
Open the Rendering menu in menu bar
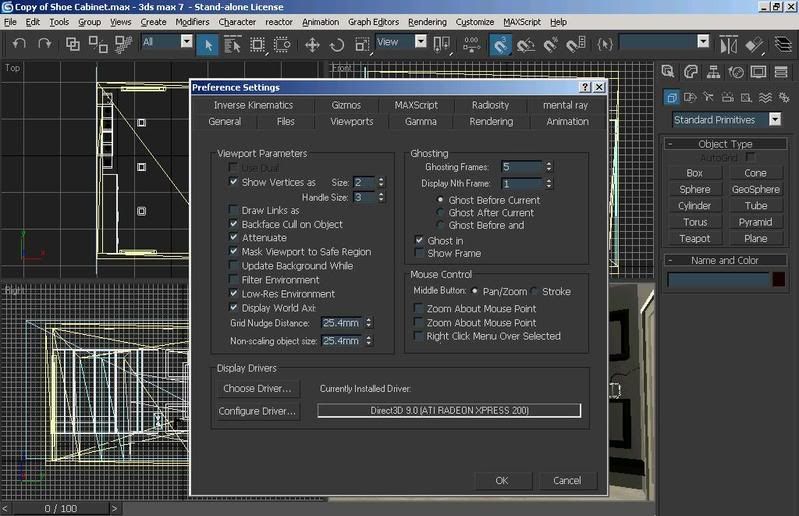pos(427,21)
